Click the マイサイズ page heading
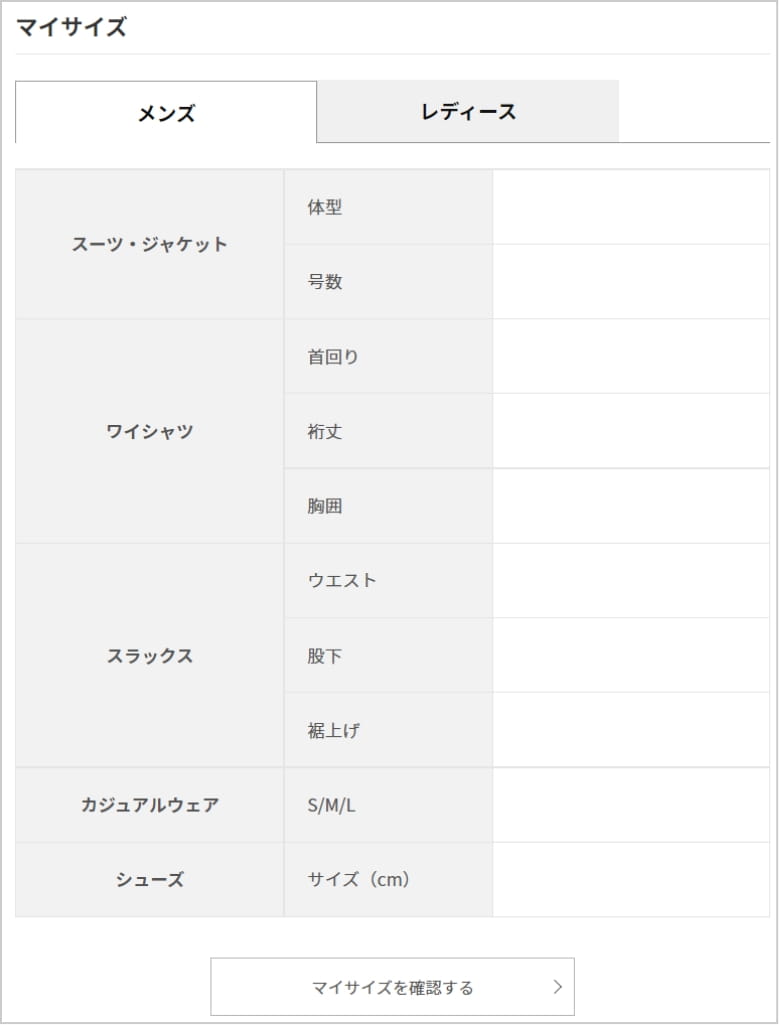This screenshot has width=779, height=1025. (71, 27)
